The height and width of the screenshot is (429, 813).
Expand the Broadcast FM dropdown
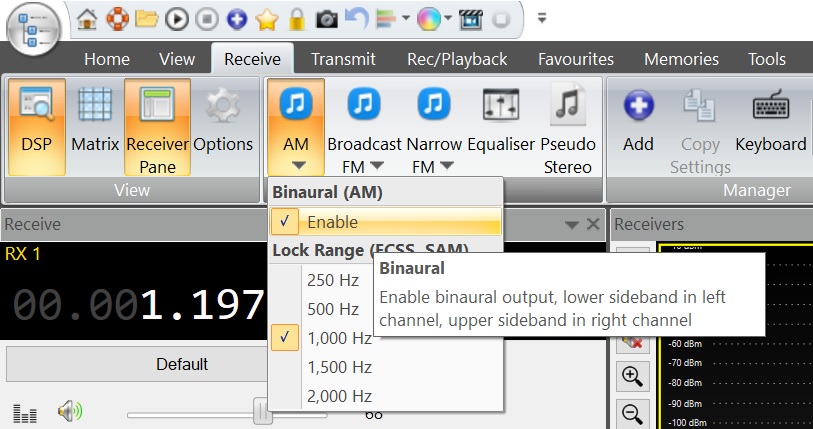[x=377, y=166]
